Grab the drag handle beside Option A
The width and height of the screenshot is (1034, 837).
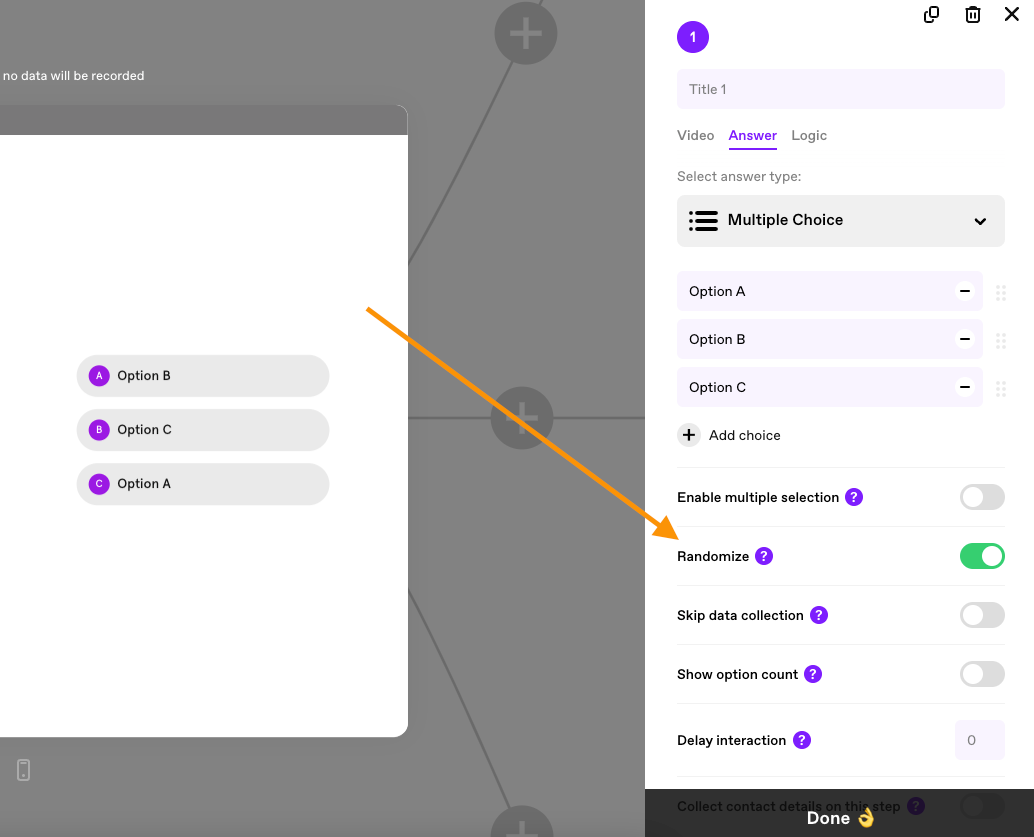pos(1000,292)
